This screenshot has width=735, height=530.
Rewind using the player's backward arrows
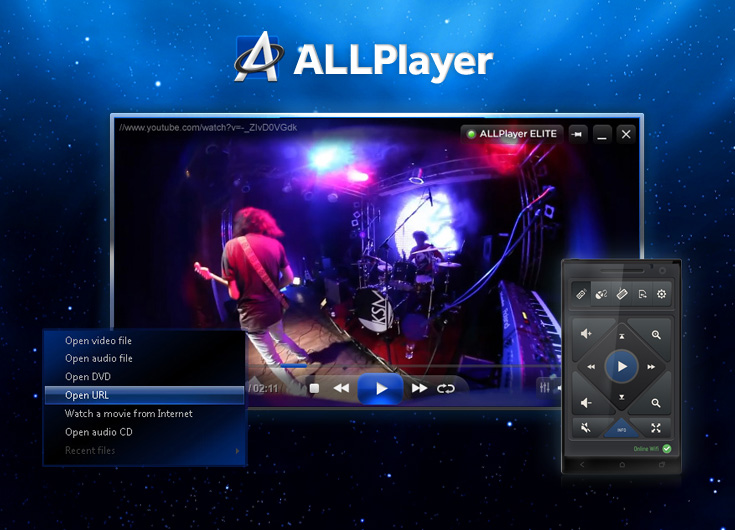pyautogui.click(x=341, y=388)
